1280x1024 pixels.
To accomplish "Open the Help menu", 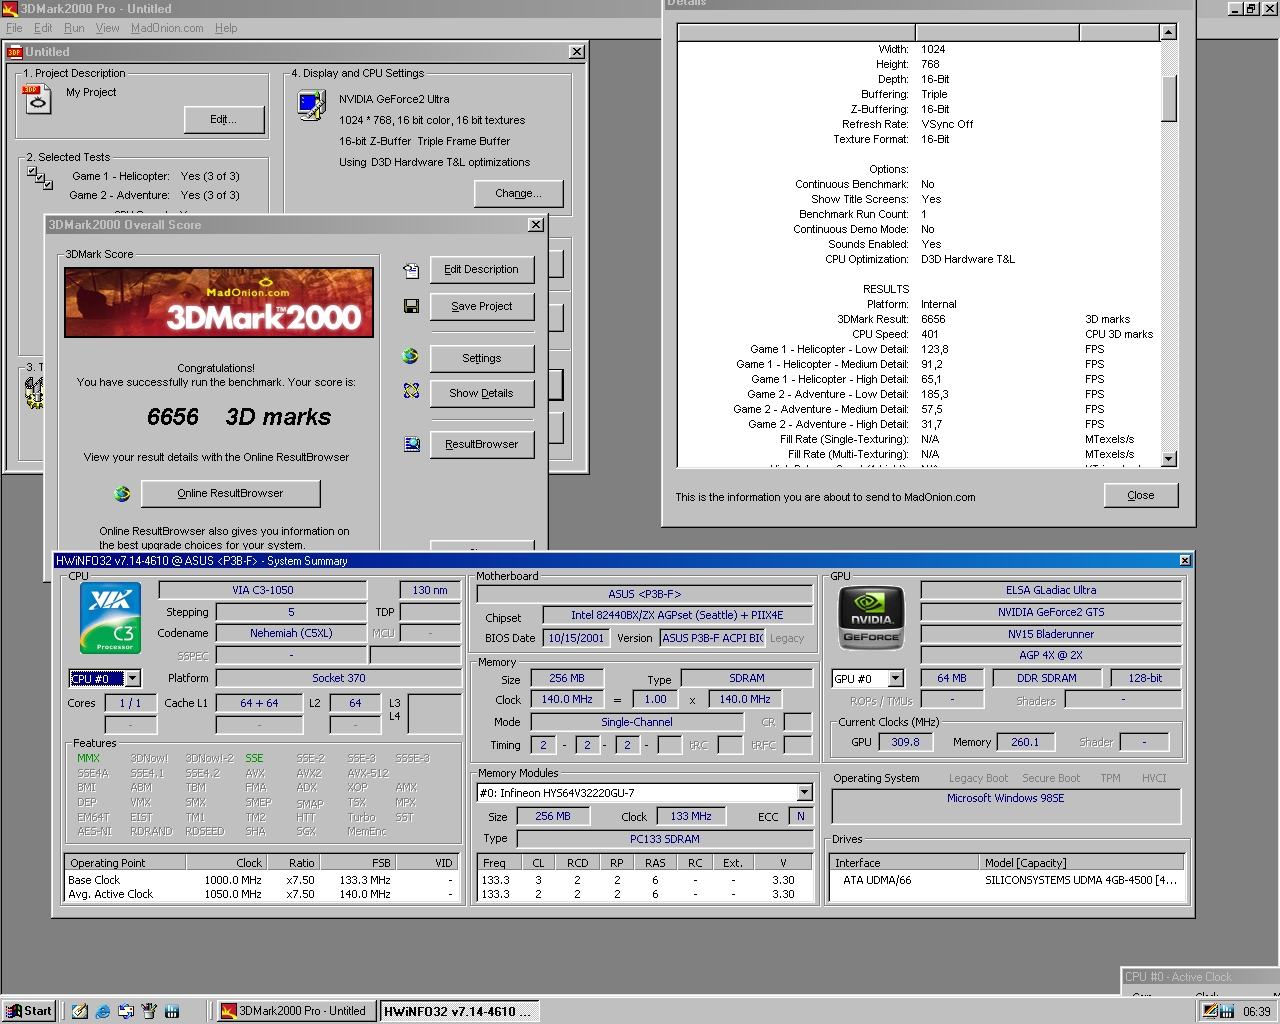I will (x=226, y=28).
